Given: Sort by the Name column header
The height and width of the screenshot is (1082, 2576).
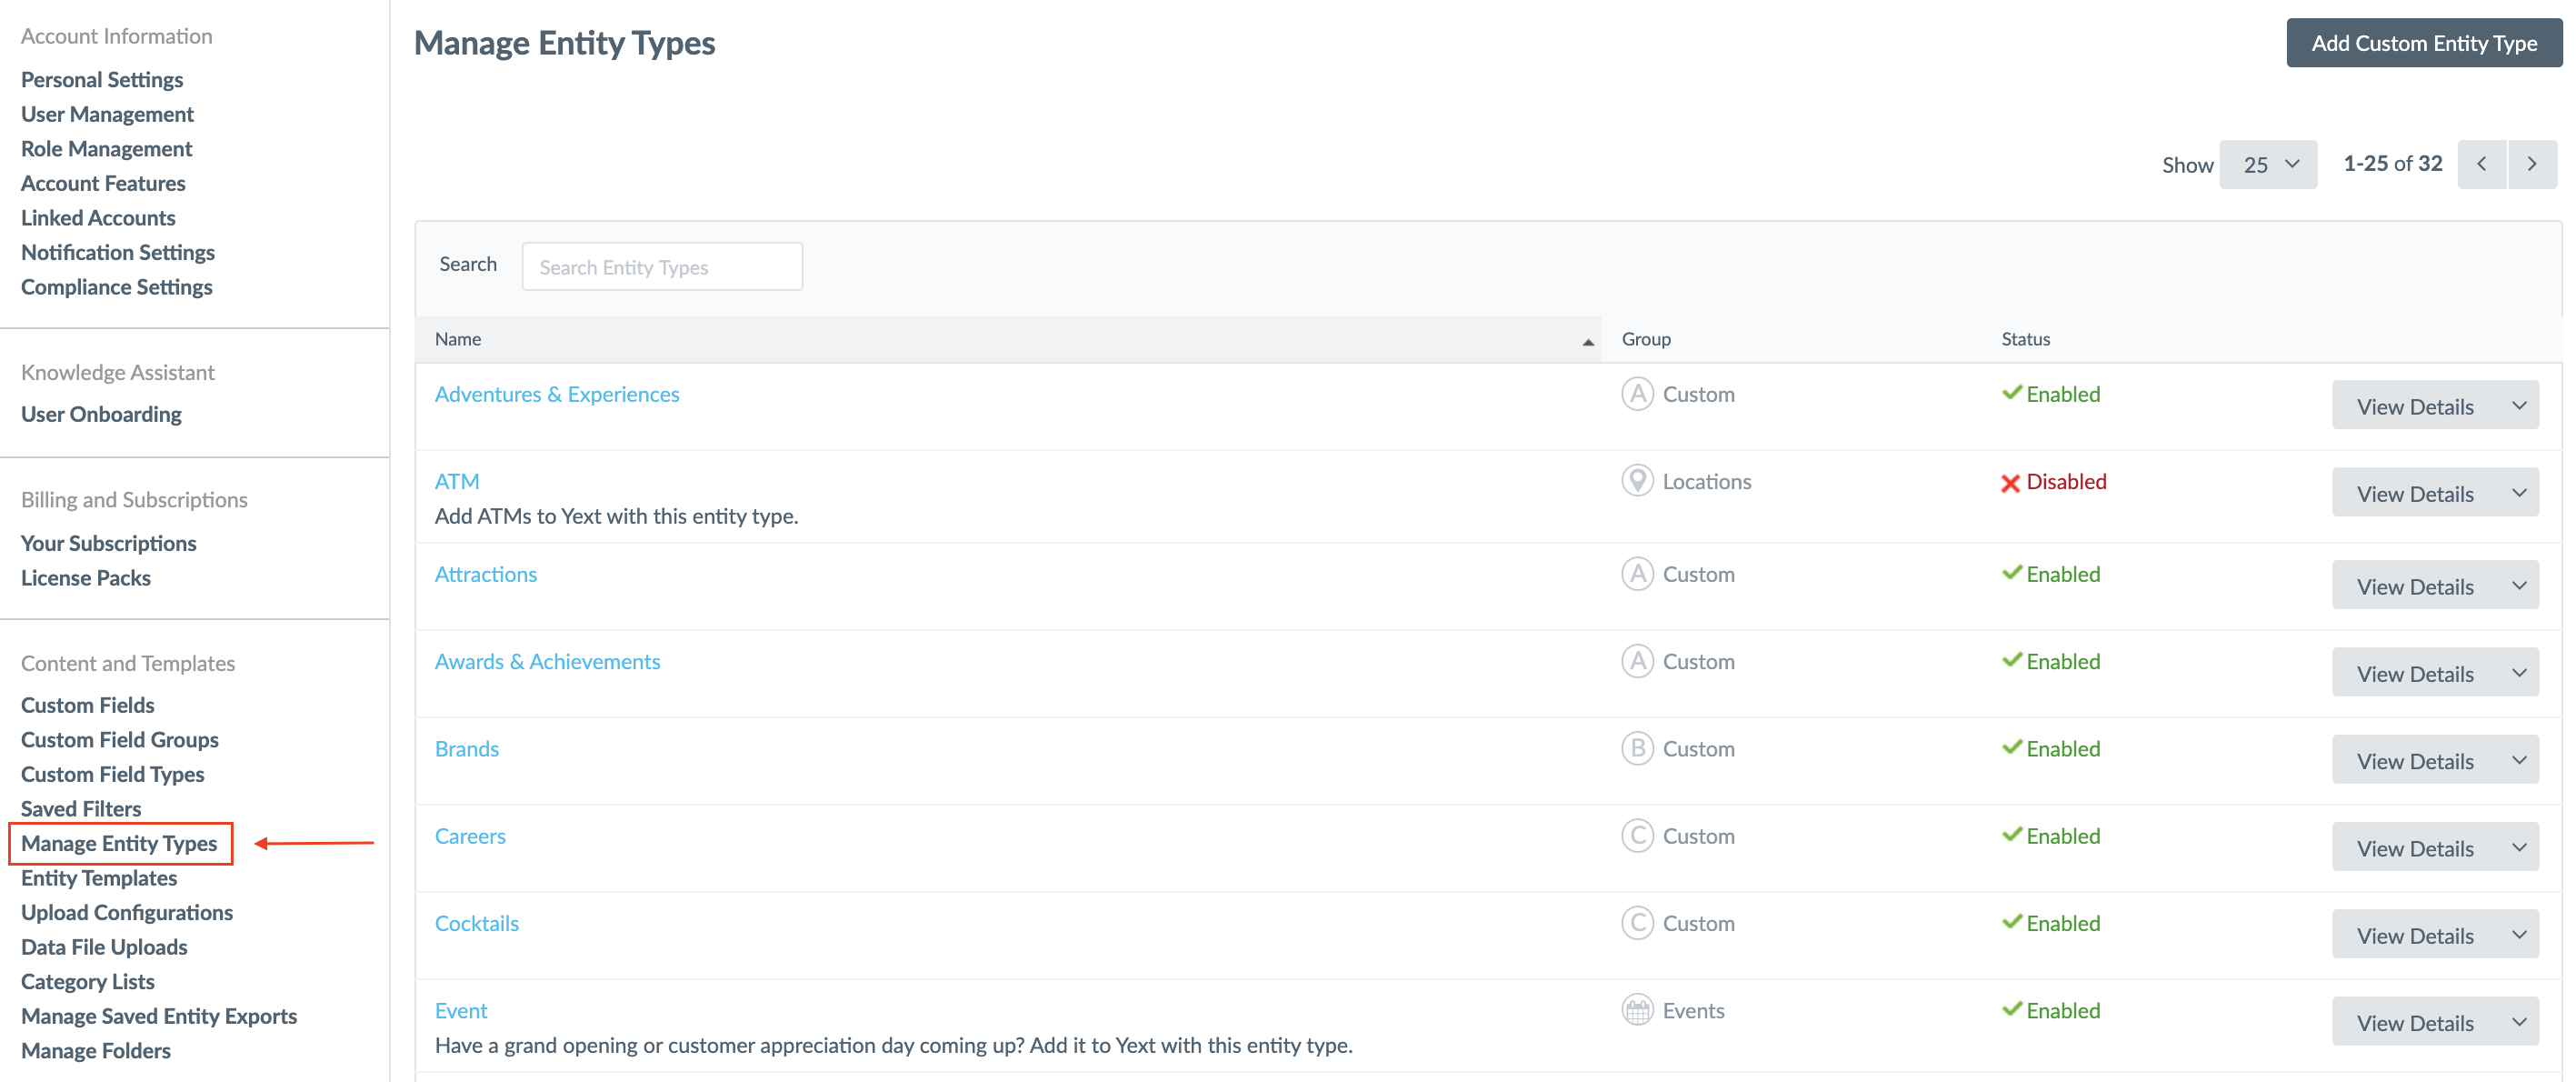Looking at the screenshot, I should [x=458, y=339].
